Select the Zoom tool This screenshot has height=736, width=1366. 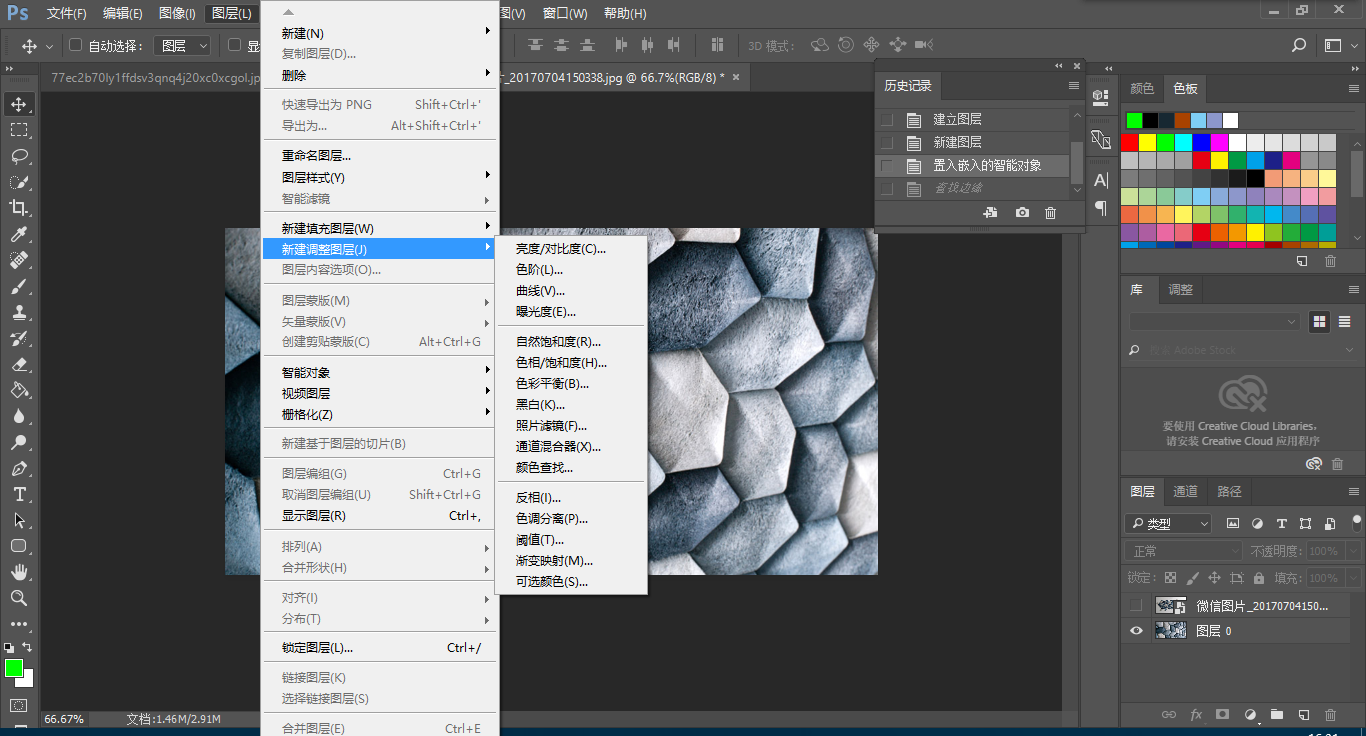[x=19, y=598]
